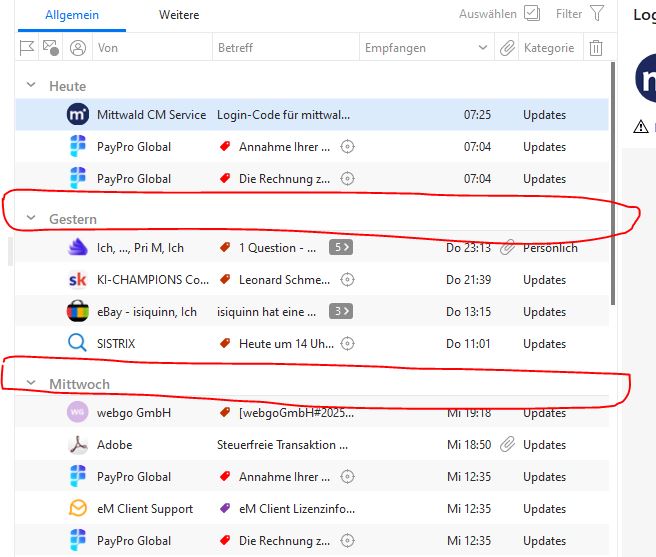Switch to the Weitere tab

tap(179, 15)
